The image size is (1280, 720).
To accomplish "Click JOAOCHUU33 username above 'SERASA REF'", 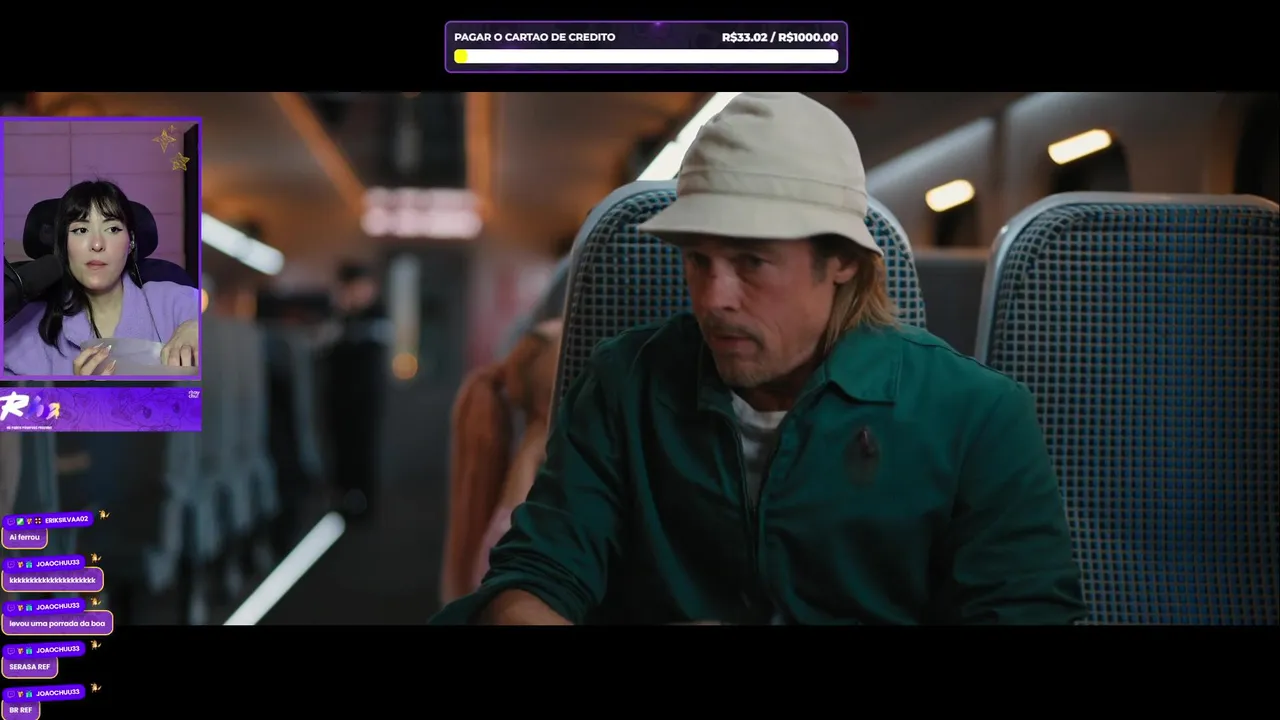I will (58, 649).
